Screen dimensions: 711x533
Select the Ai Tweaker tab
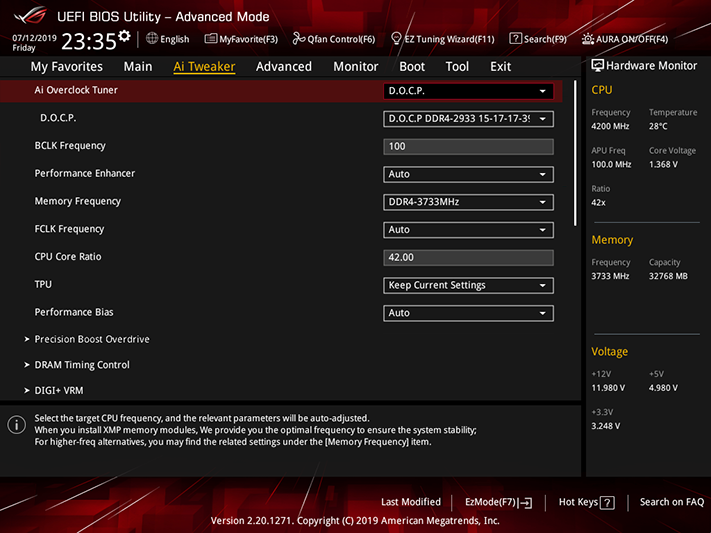coord(204,67)
